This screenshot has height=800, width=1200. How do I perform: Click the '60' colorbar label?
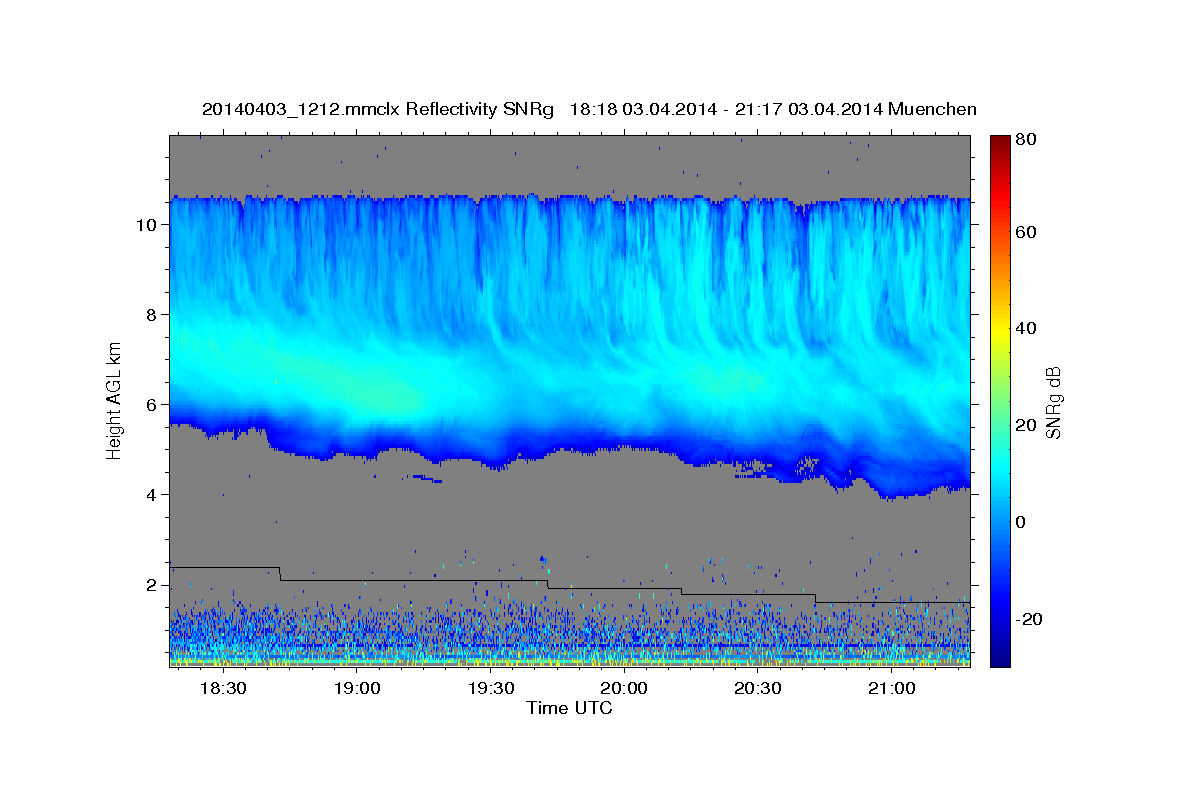[x=1025, y=232]
